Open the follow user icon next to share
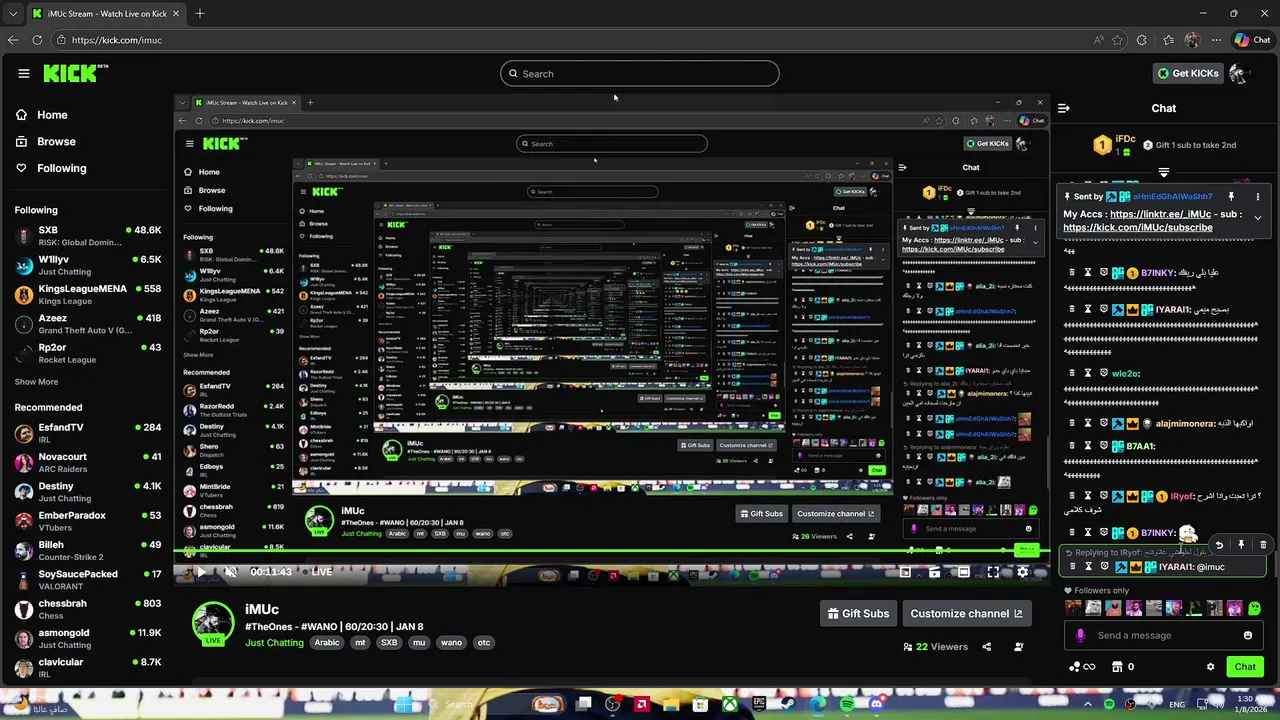Image resolution: width=1280 pixels, height=720 pixels. click(x=1018, y=647)
